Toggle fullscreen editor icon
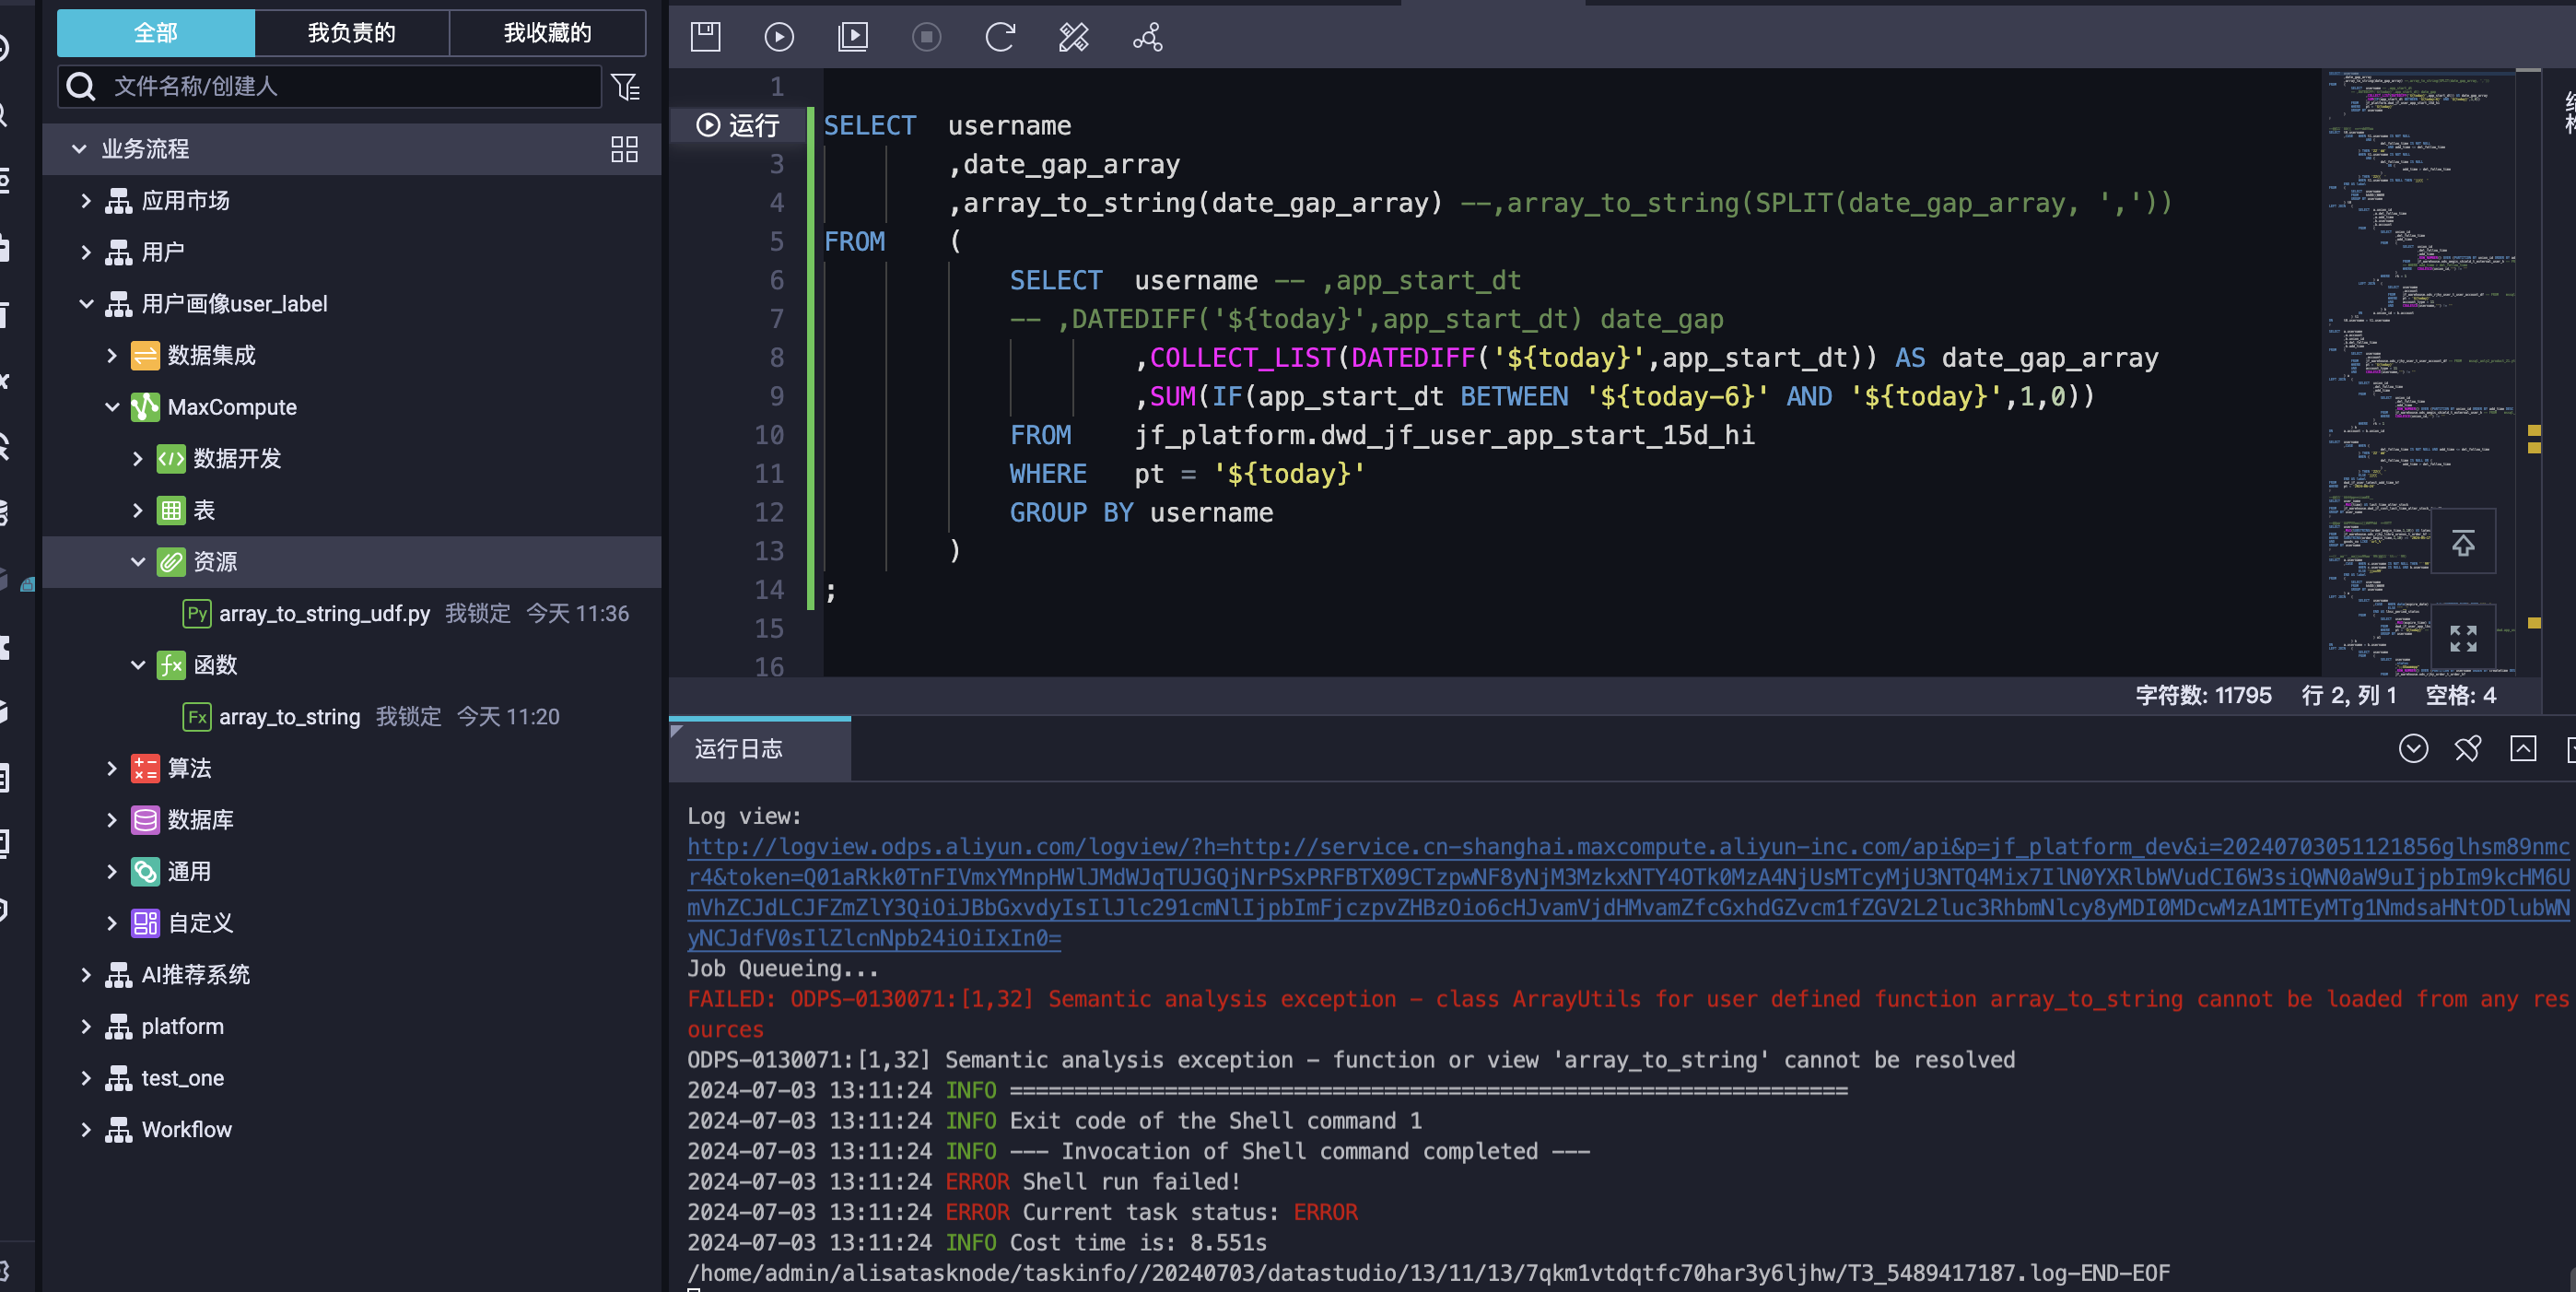2576x1292 pixels. (2463, 637)
